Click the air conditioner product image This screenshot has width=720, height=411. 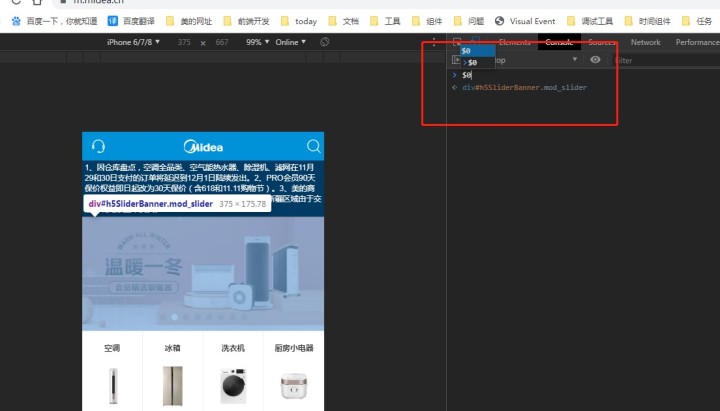(x=113, y=386)
